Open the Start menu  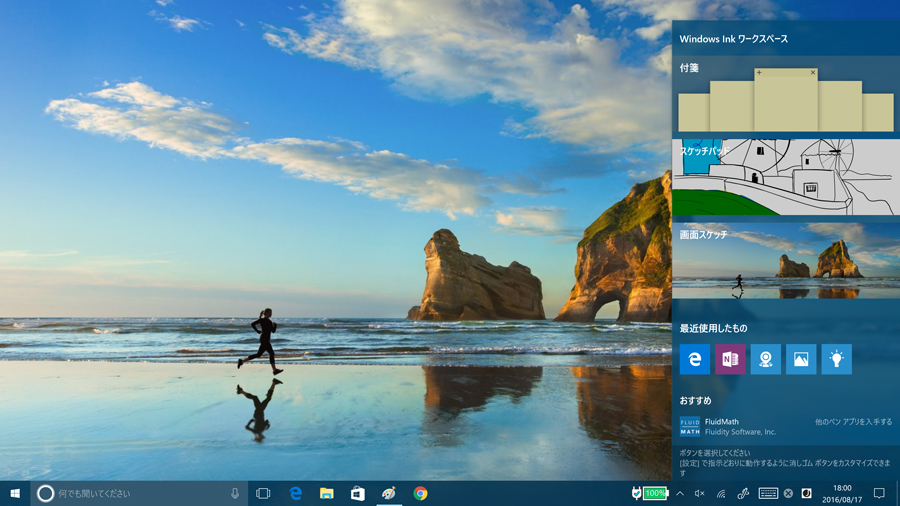tap(15, 493)
